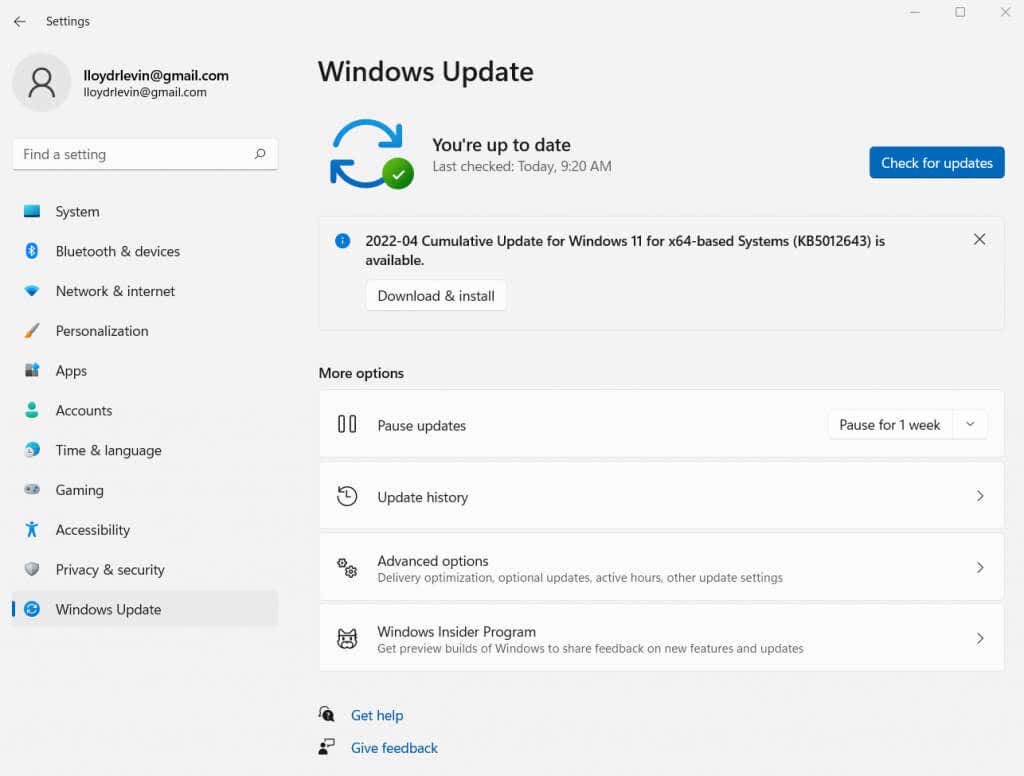Expand Update history chevron
The height and width of the screenshot is (776, 1024).
980,496
